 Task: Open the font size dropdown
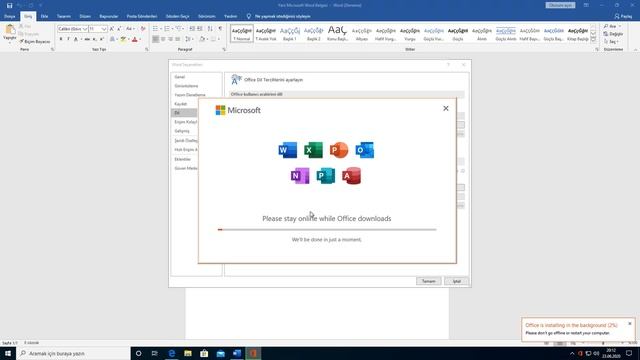[104, 29]
